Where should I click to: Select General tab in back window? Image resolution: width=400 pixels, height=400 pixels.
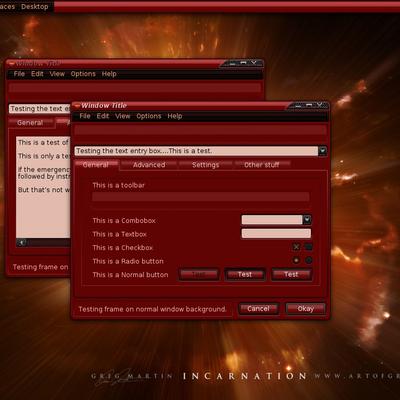coord(30,123)
